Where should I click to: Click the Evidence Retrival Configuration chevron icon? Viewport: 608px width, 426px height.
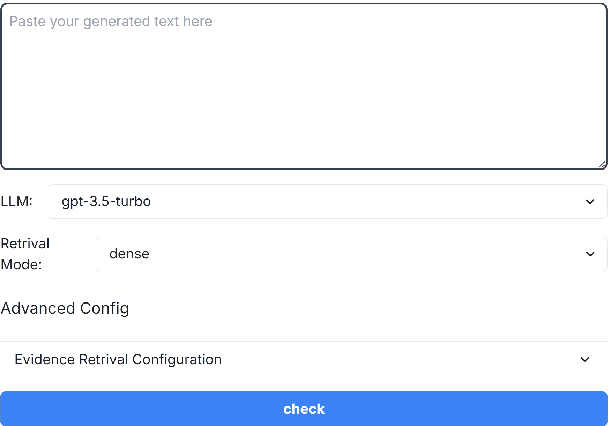point(585,360)
